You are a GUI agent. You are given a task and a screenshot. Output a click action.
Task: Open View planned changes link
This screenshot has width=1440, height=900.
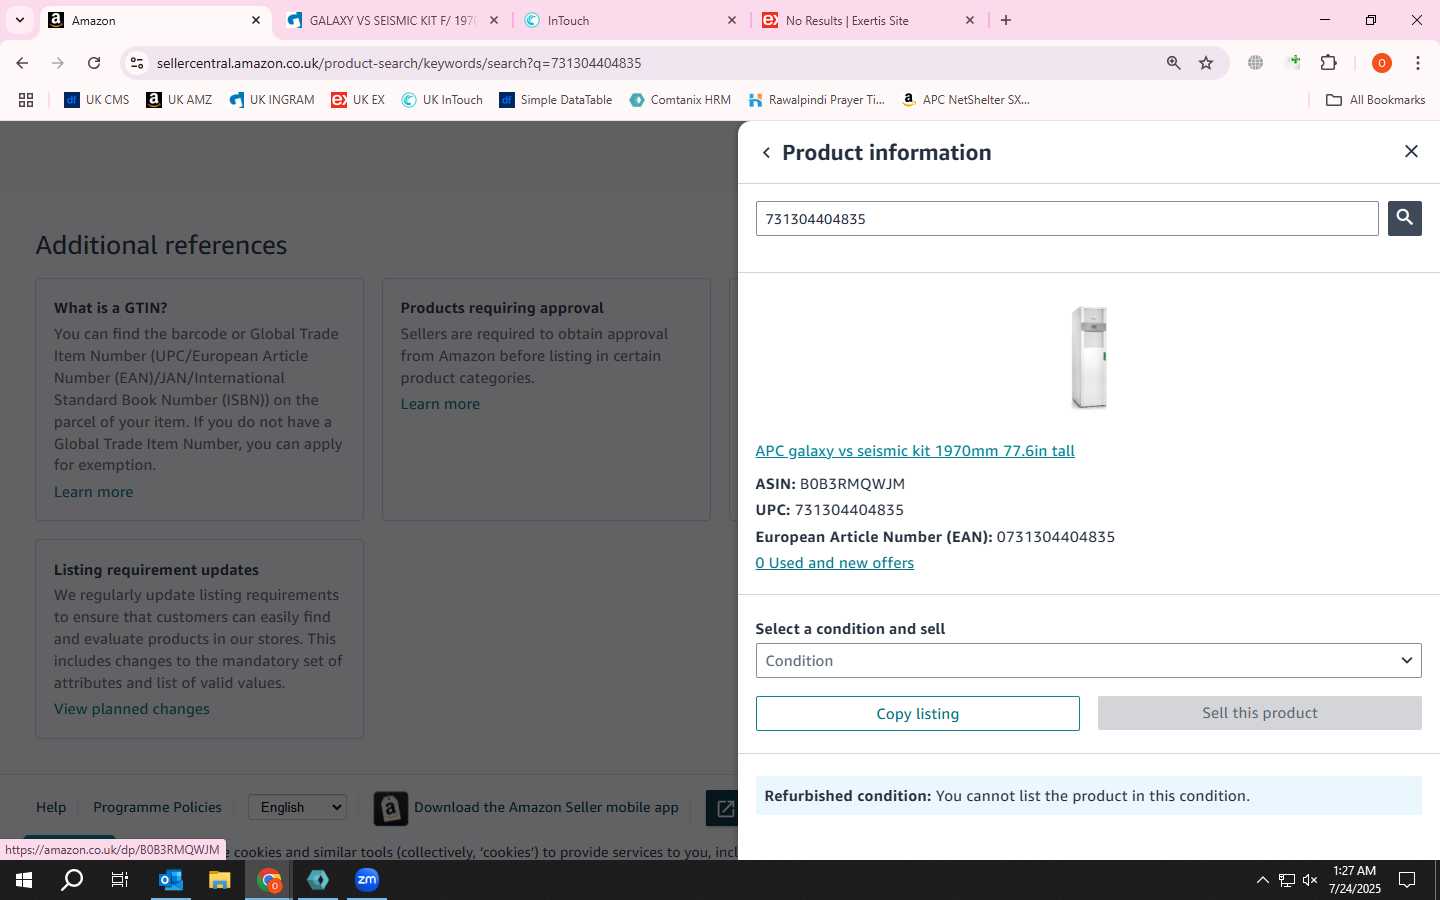pyautogui.click(x=132, y=709)
